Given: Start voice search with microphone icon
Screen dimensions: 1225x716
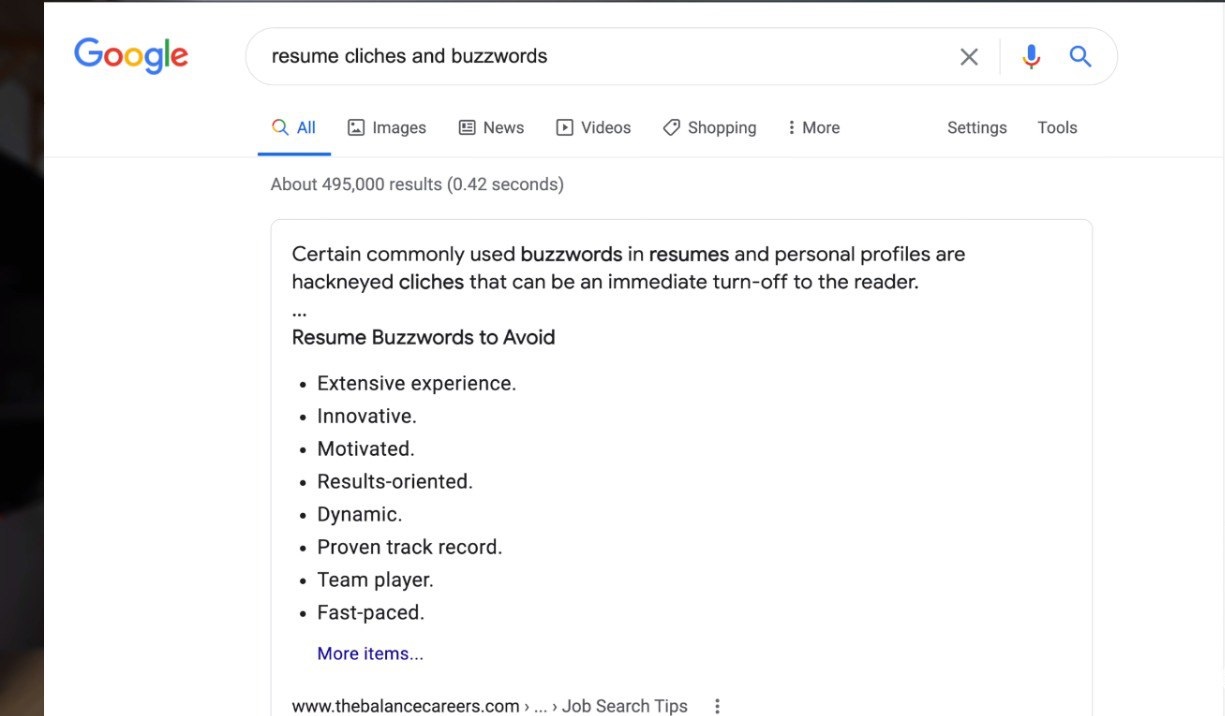Looking at the screenshot, I should (x=1031, y=57).
